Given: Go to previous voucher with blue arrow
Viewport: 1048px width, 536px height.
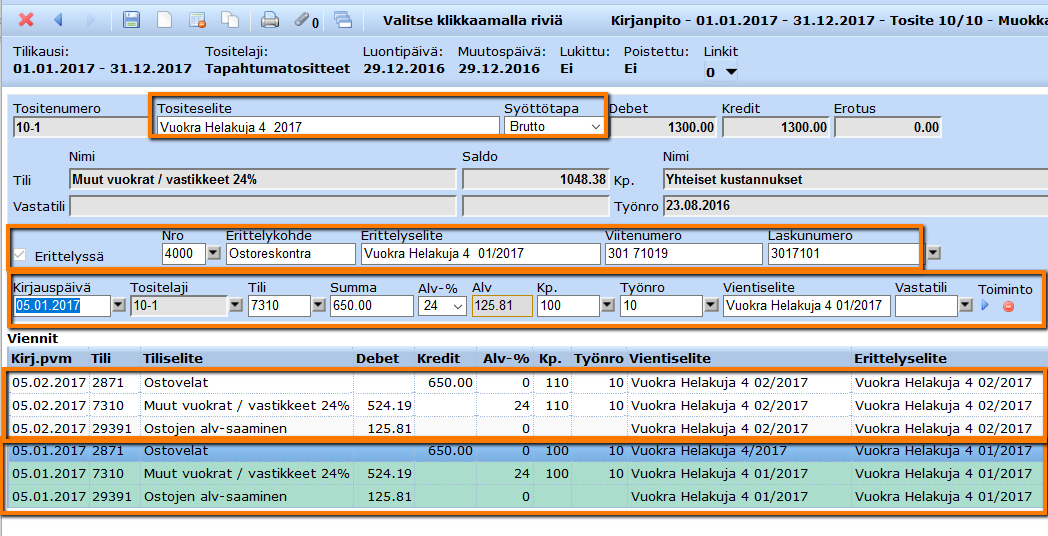Looking at the screenshot, I should pos(58,19).
